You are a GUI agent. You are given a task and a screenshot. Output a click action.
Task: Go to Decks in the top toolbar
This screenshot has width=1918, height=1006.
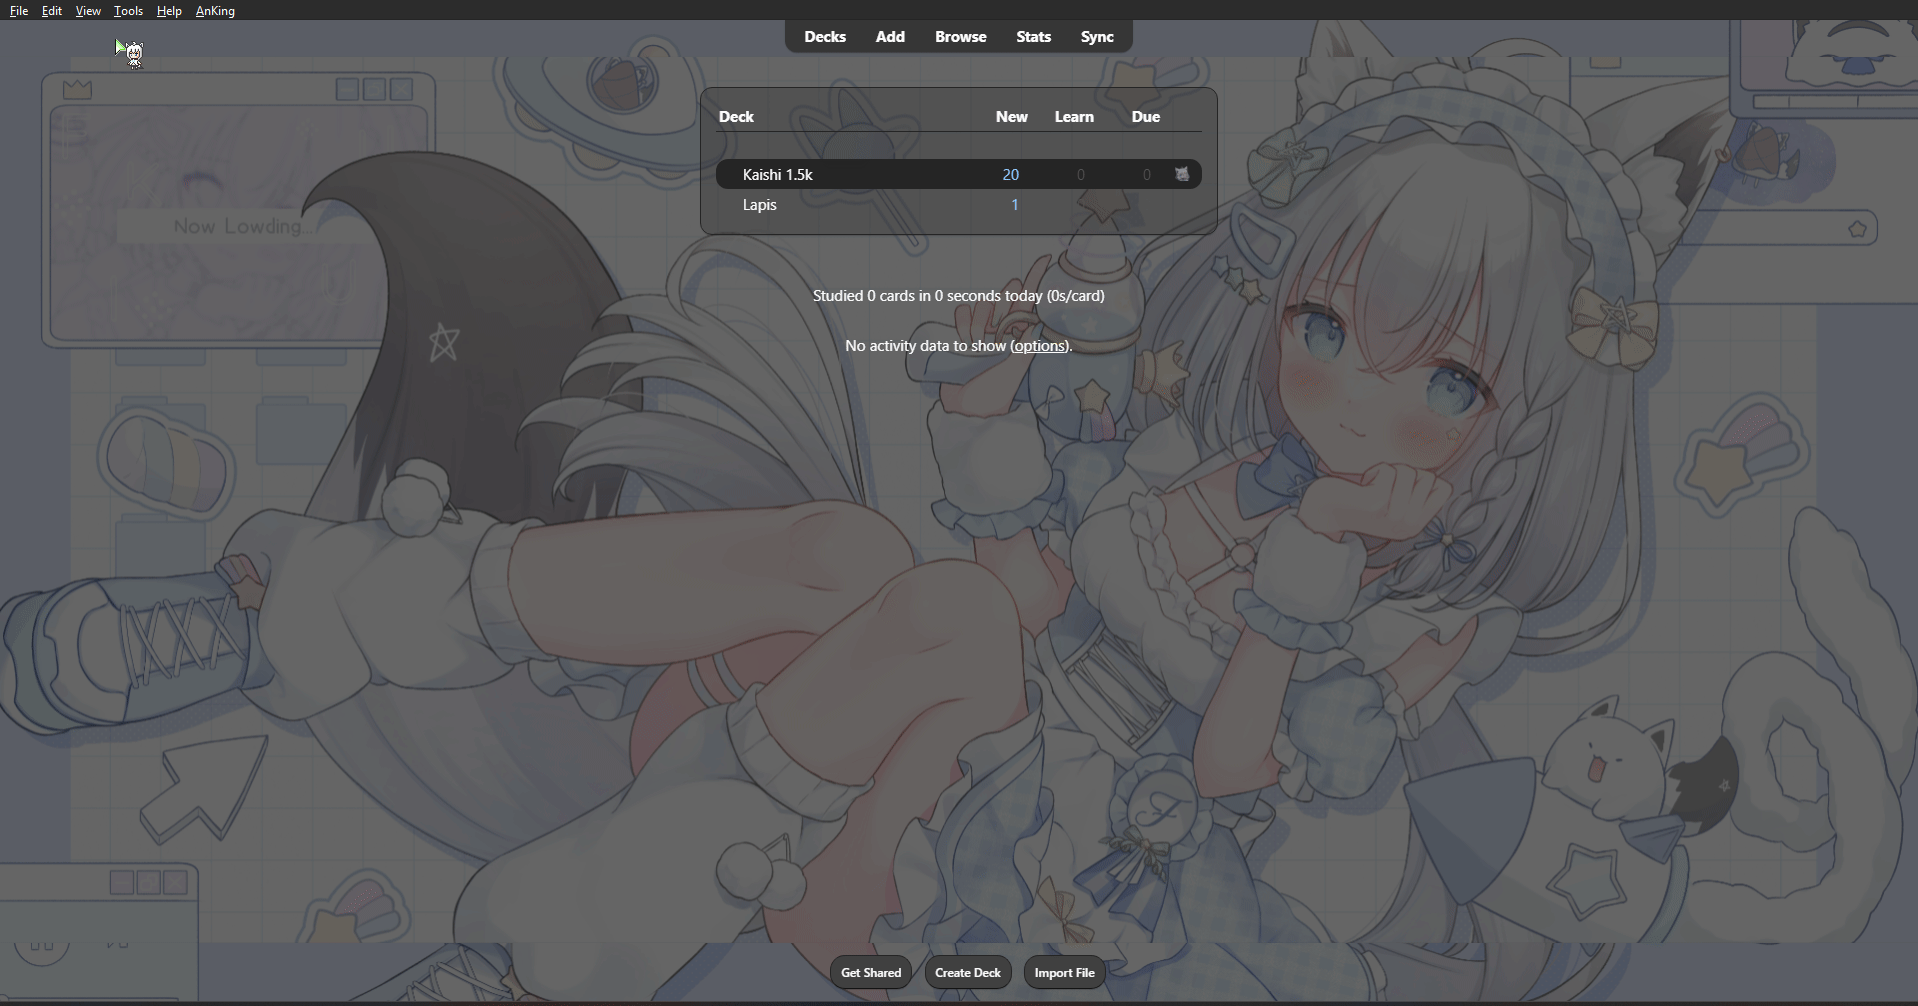pyautogui.click(x=825, y=37)
